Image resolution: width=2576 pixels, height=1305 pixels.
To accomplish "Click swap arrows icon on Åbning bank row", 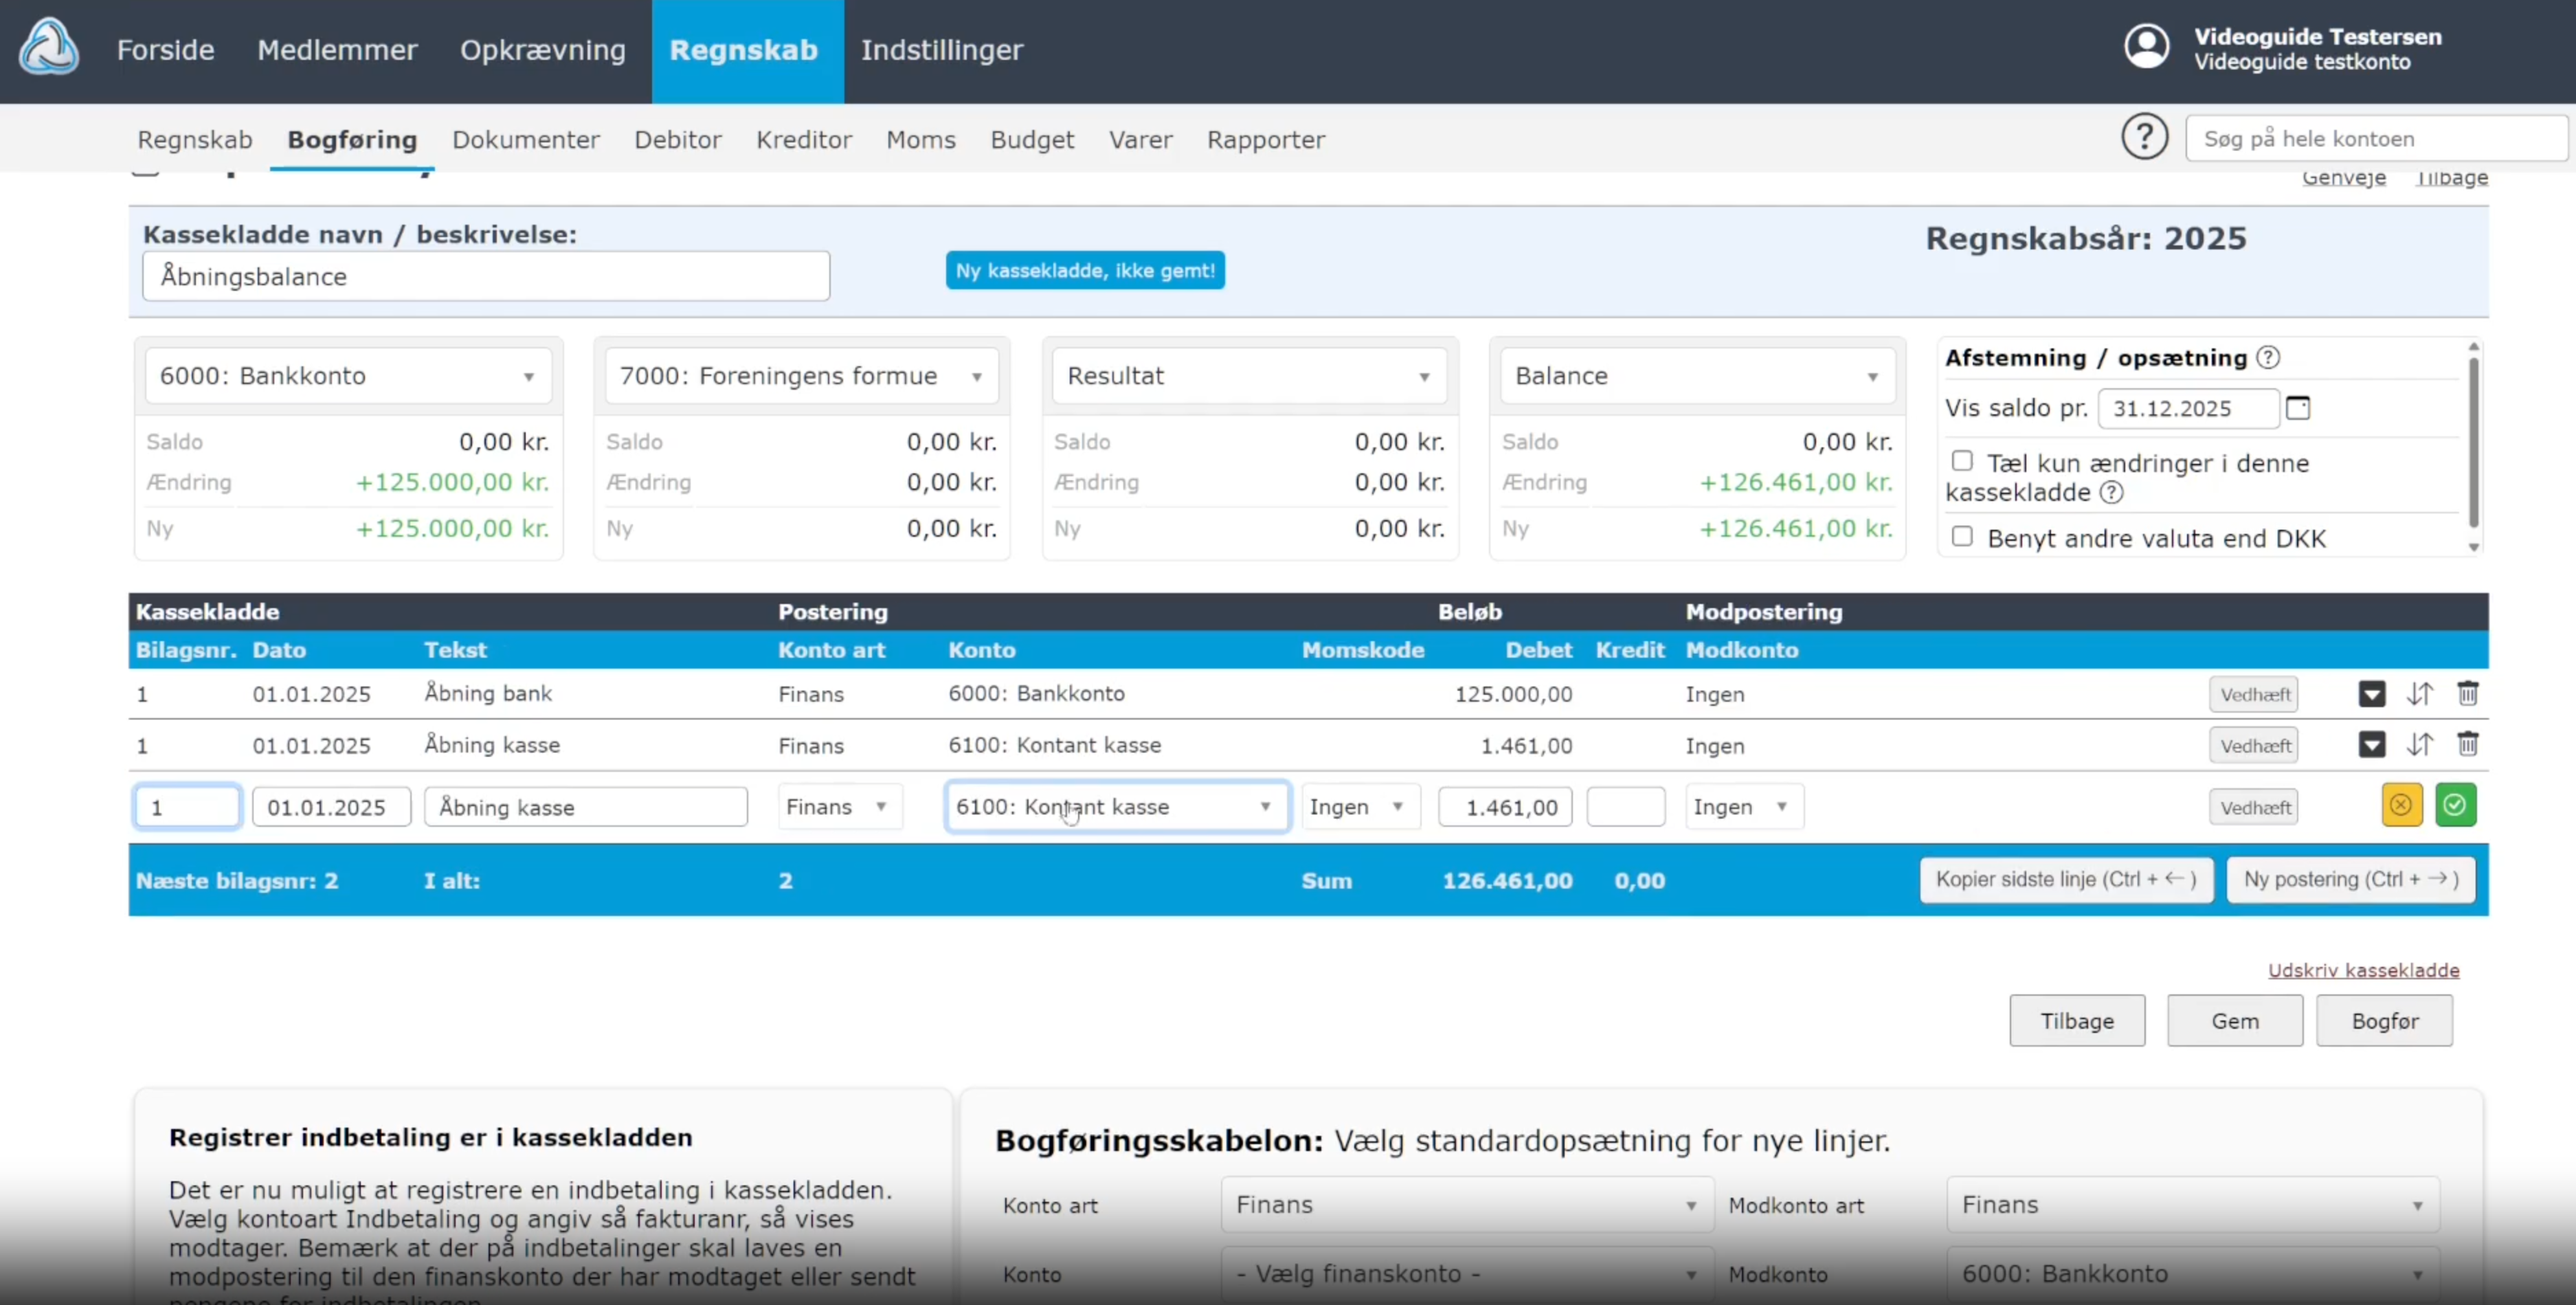I will coord(2419,693).
